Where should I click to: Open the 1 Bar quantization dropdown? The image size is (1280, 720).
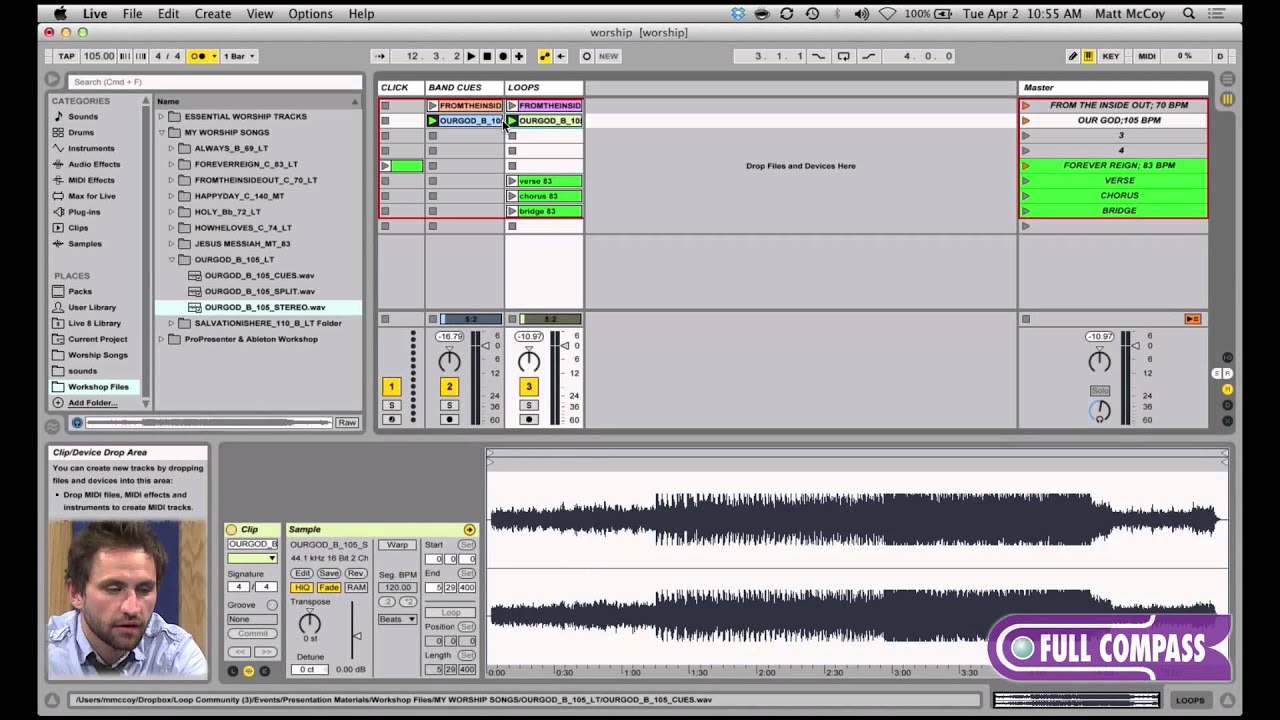[x=239, y=56]
